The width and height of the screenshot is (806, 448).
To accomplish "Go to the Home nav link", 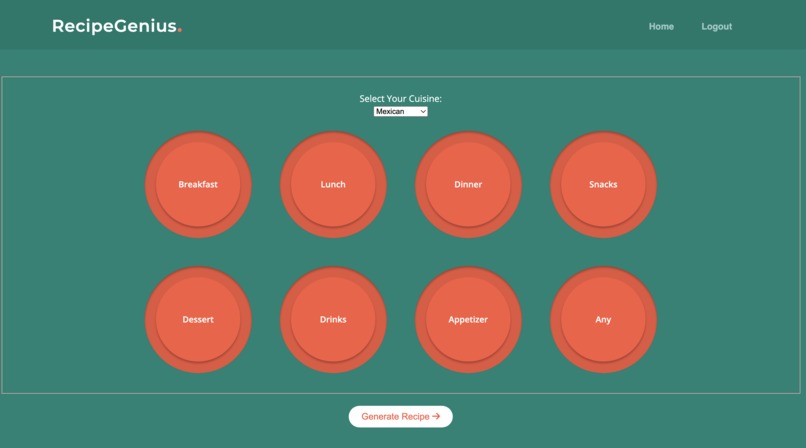I will 661,26.
